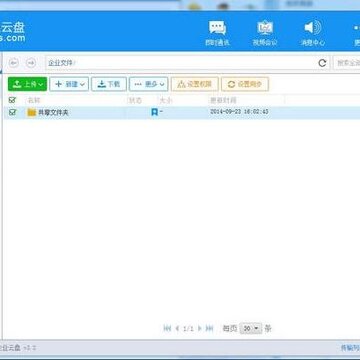This screenshot has width=360, height=360.
Task: Sort by the 状态 status column header
Action: point(135,100)
